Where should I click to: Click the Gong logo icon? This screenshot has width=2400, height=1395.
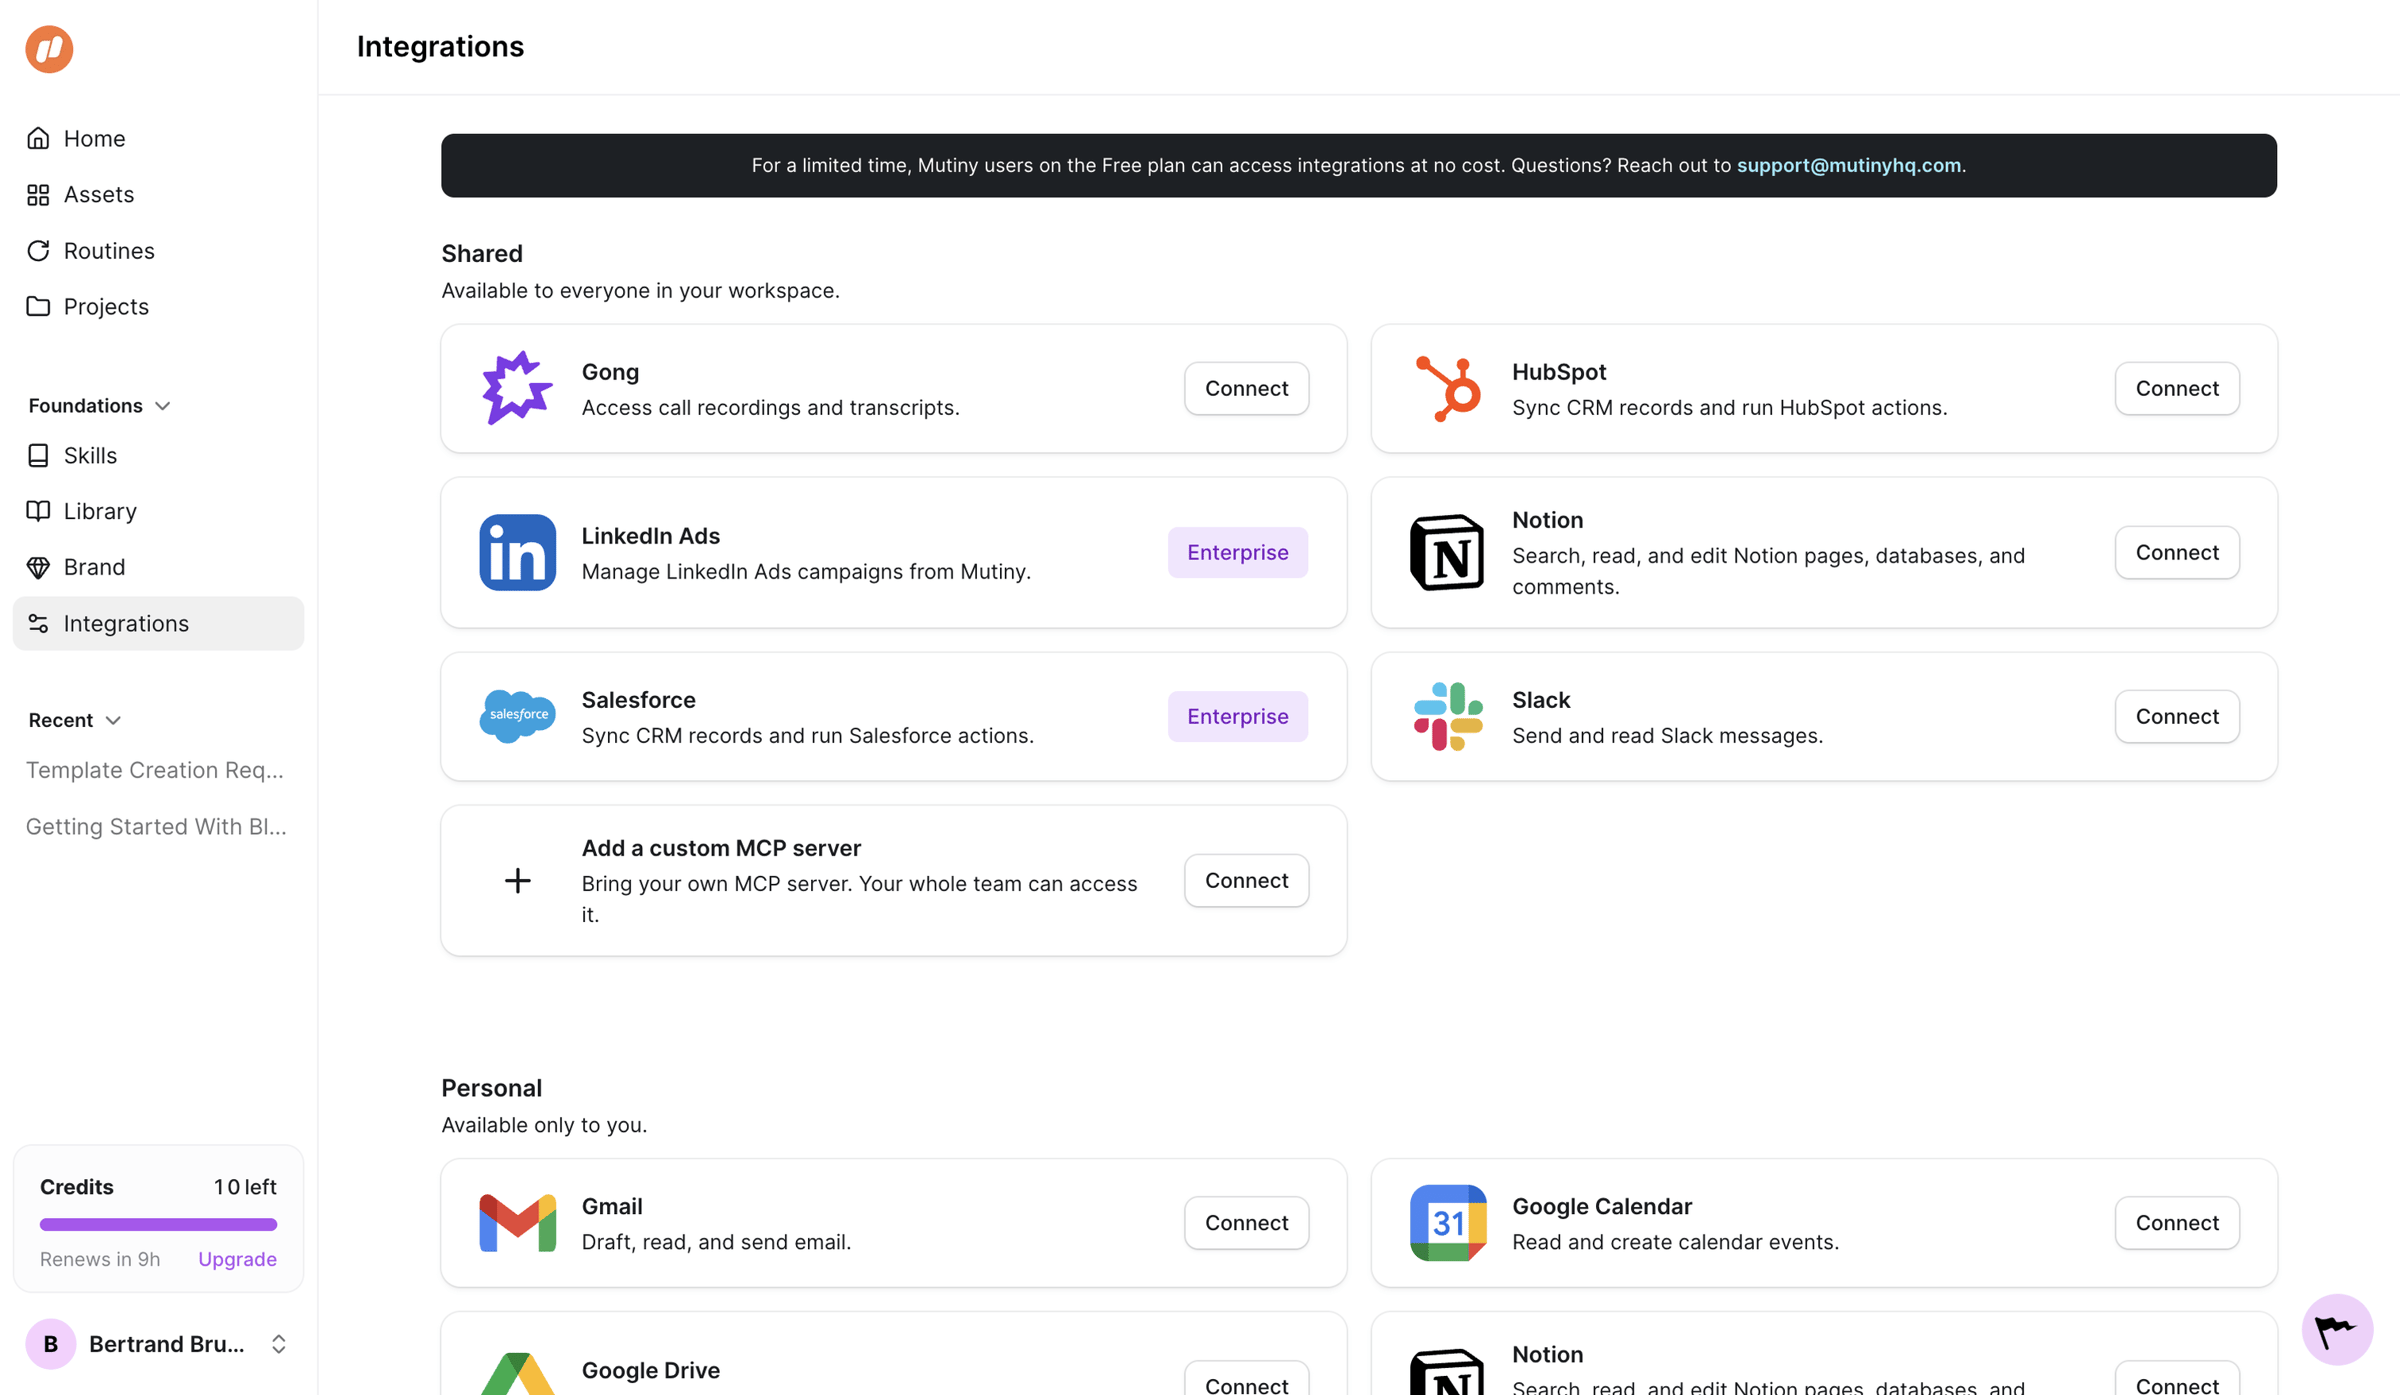tap(517, 388)
